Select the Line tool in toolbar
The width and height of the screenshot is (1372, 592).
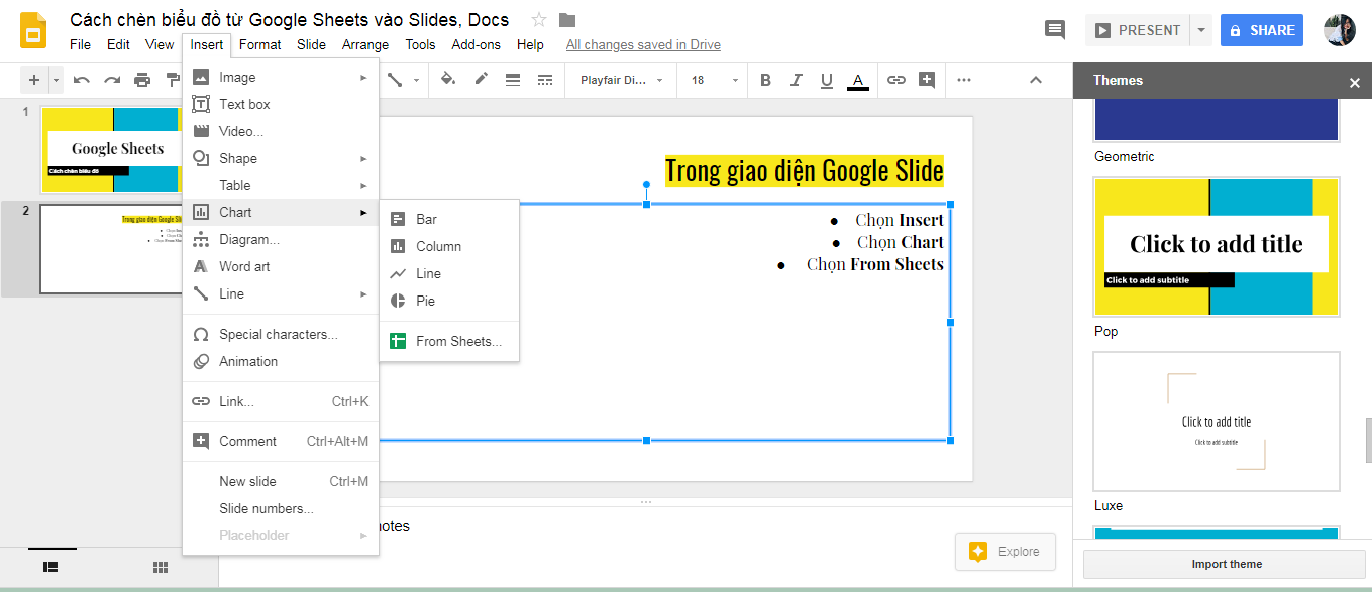(395, 80)
